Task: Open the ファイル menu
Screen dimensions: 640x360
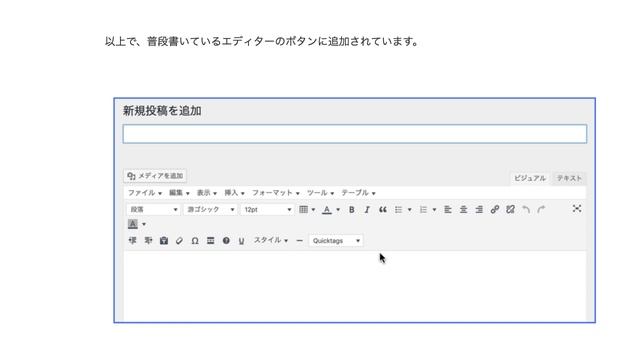Action: (145, 193)
